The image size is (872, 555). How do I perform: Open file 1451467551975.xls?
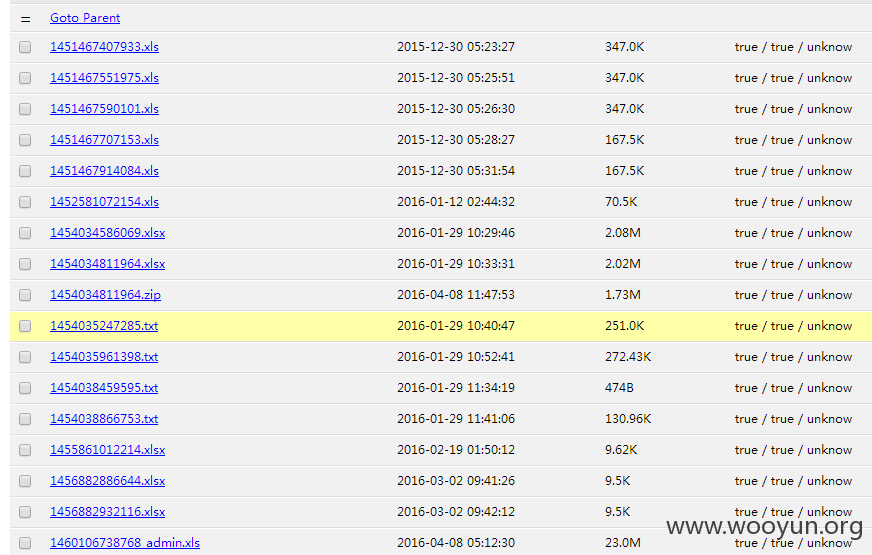pyautogui.click(x=105, y=78)
